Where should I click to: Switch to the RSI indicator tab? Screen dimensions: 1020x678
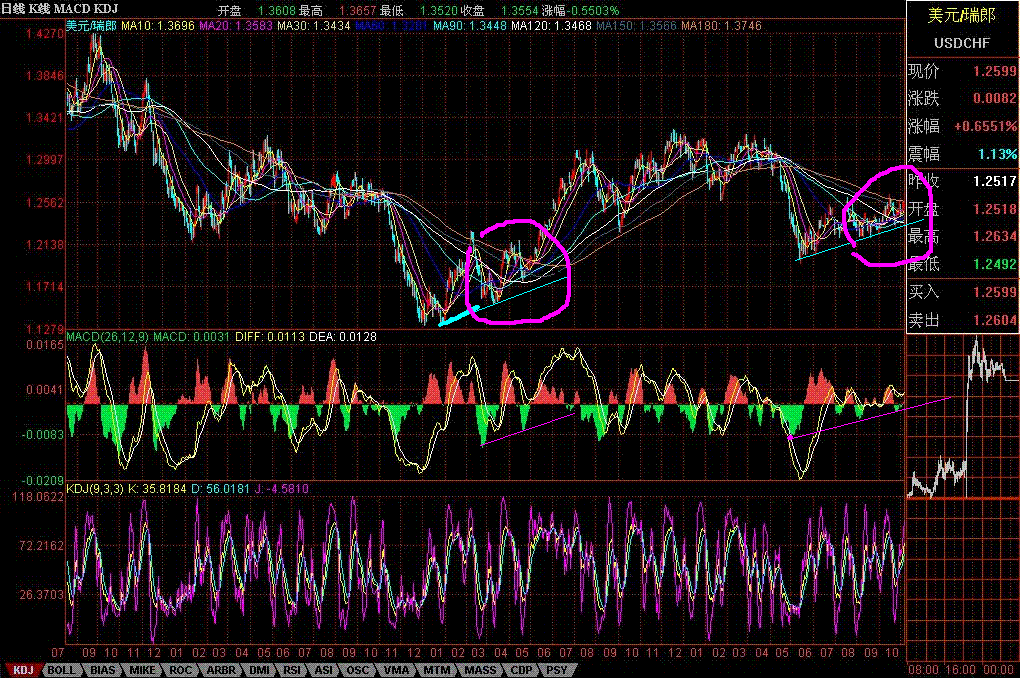pyautogui.click(x=294, y=670)
